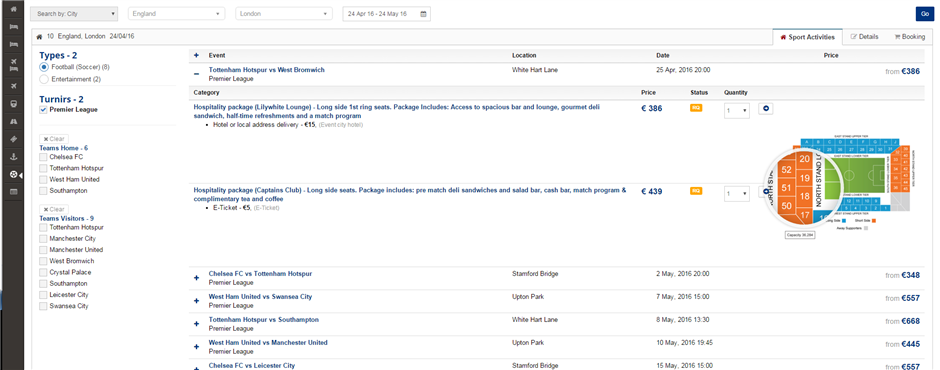This screenshot has width=940, height=370.
Task: Check Manchester United under Teams Visitors
Action: pos(43,249)
